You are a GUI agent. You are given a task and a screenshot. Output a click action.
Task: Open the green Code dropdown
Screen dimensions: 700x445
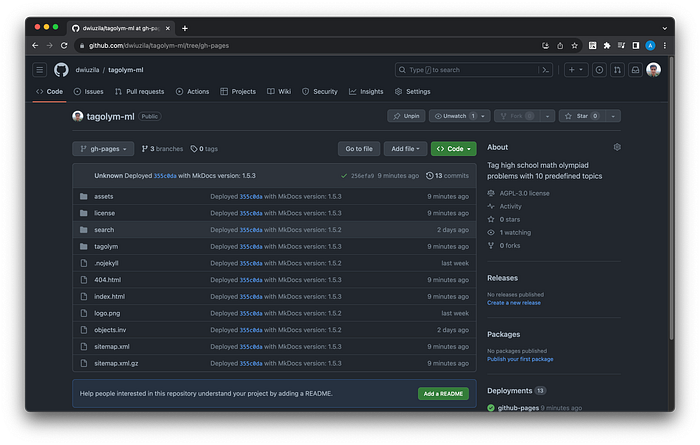point(454,149)
